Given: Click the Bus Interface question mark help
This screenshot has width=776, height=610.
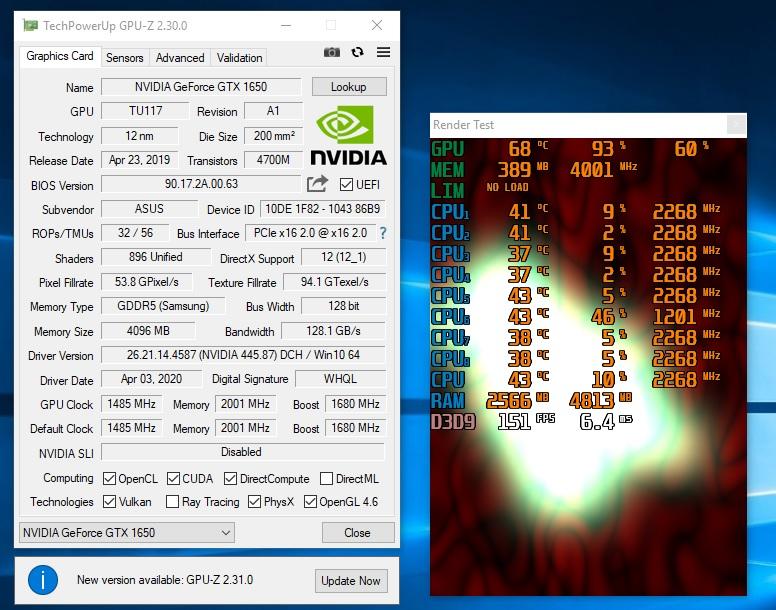Looking at the screenshot, I should click(383, 233).
